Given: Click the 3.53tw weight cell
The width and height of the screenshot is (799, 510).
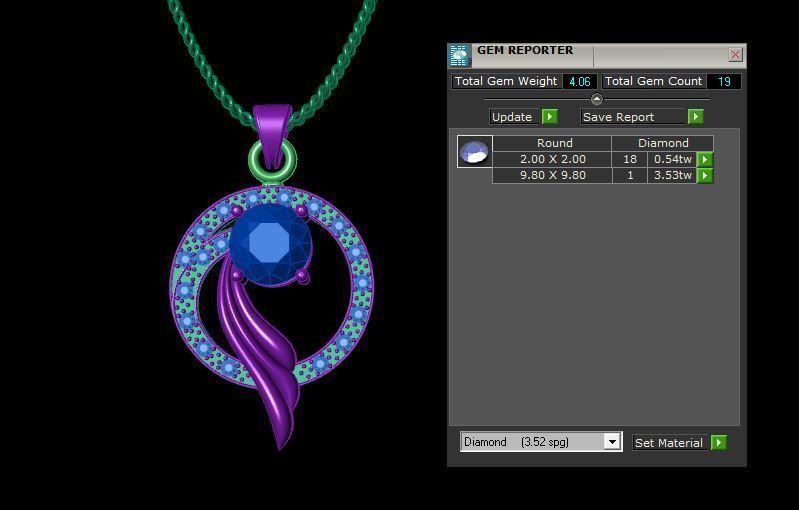Looking at the screenshot, I should (672, 175).
